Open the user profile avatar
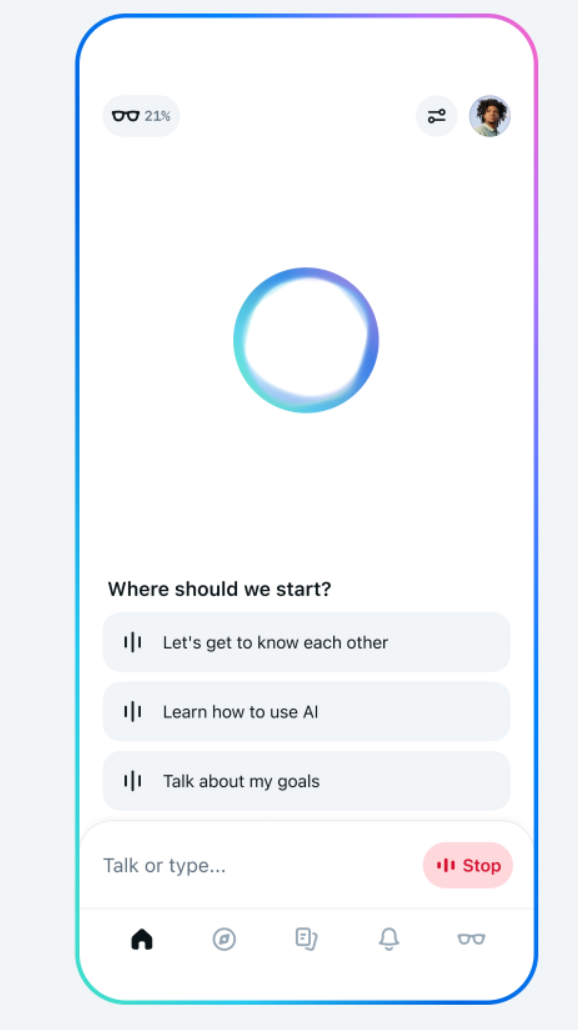 (490, 116)
